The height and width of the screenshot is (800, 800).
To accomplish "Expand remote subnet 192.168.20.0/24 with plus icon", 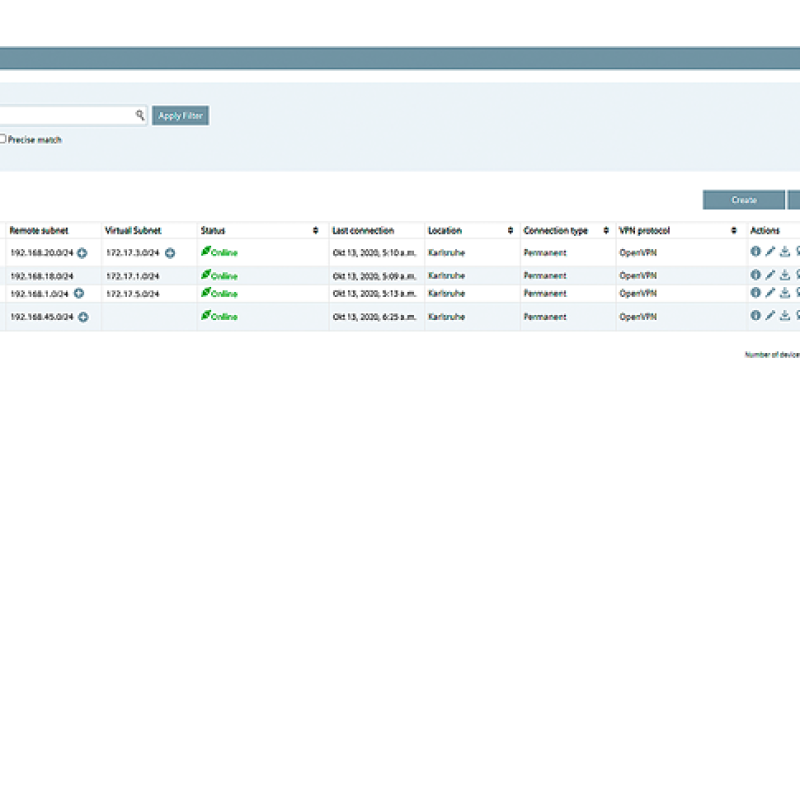I will coord(82,253).
